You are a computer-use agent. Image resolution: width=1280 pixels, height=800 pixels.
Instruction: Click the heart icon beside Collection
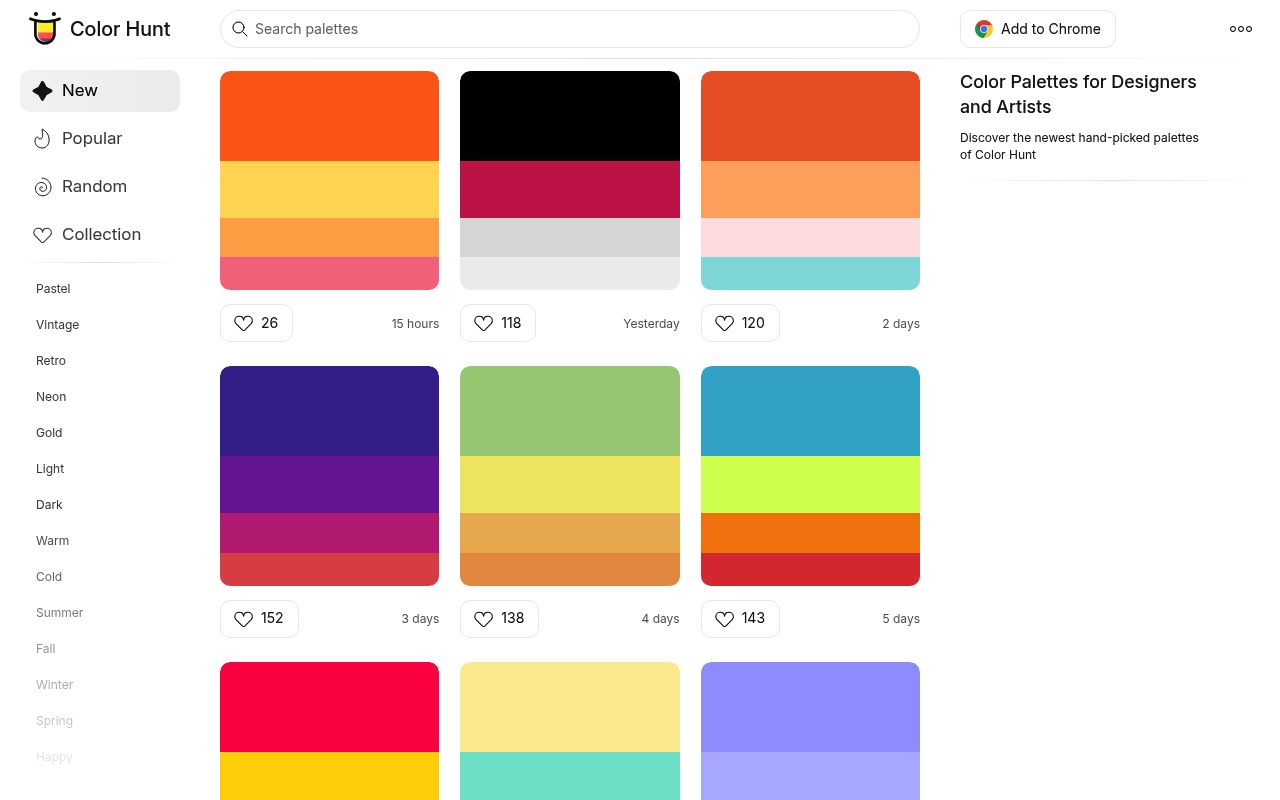42,235
